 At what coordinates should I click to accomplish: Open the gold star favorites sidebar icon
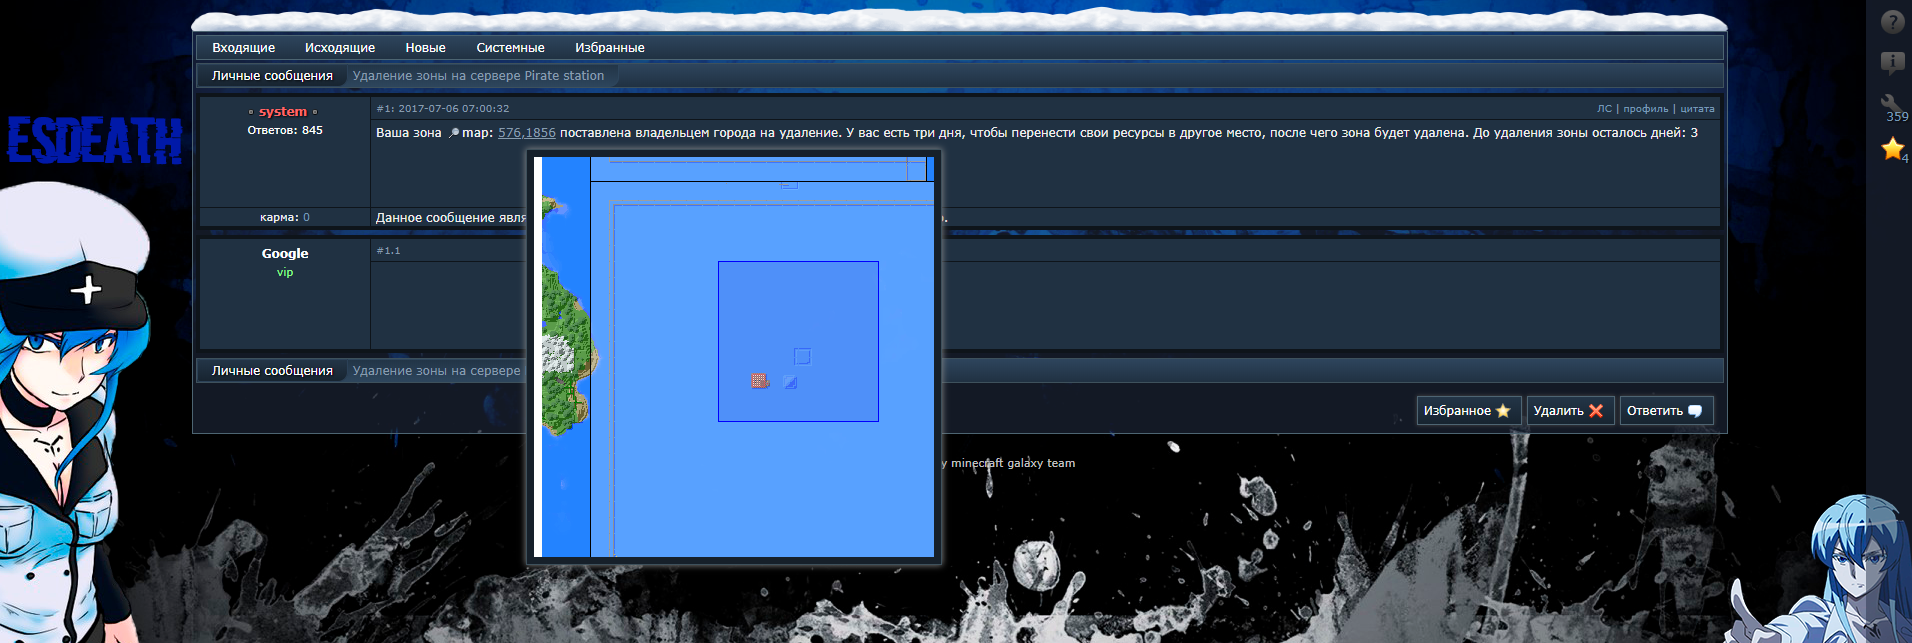pyautogui.click(x=1893, y=149)
